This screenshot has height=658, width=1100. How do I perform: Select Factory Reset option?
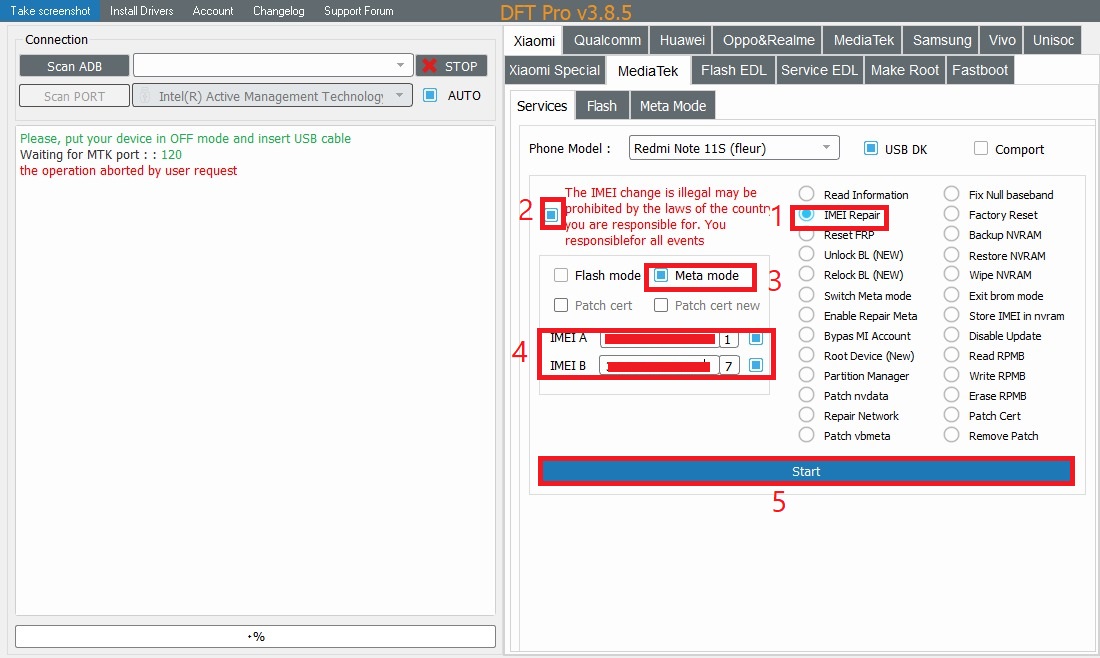pyautogui.click(x=951, y=214)
